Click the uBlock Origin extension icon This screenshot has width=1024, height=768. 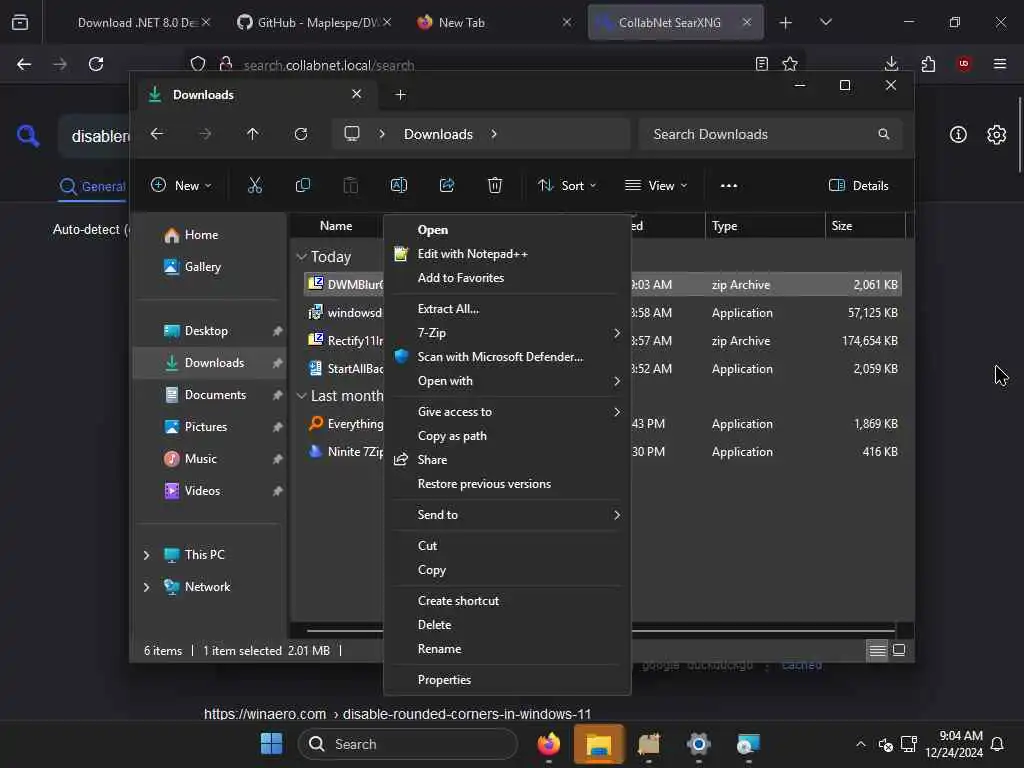(964, 64)
